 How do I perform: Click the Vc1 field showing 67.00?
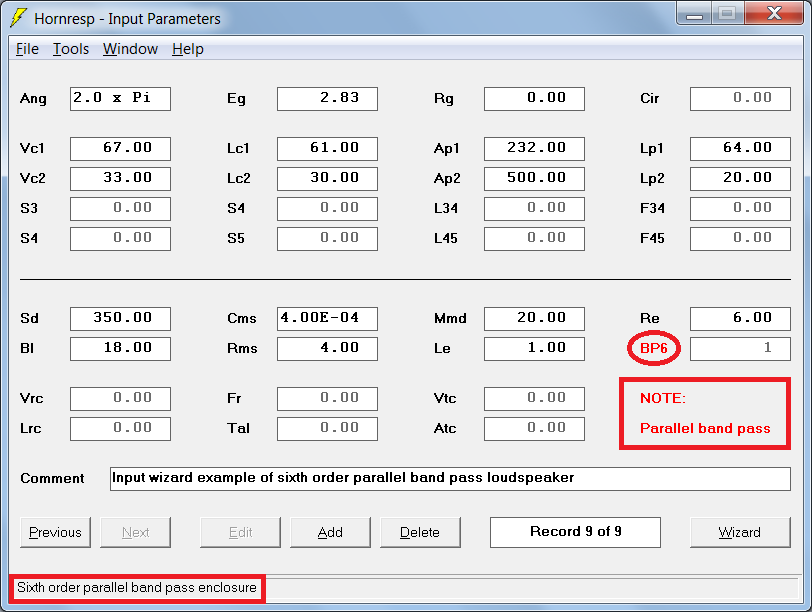tap(120, 149)
